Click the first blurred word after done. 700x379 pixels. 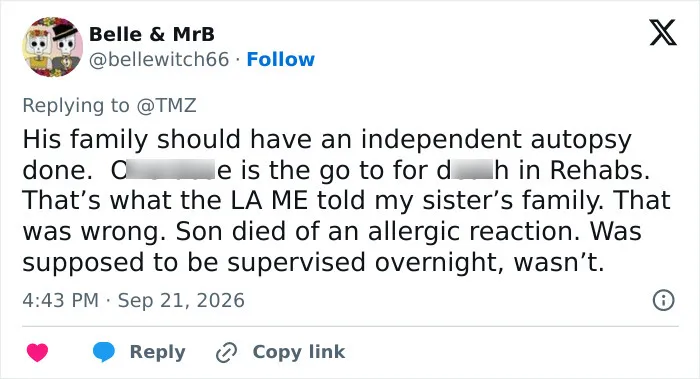tap(171, 170)
